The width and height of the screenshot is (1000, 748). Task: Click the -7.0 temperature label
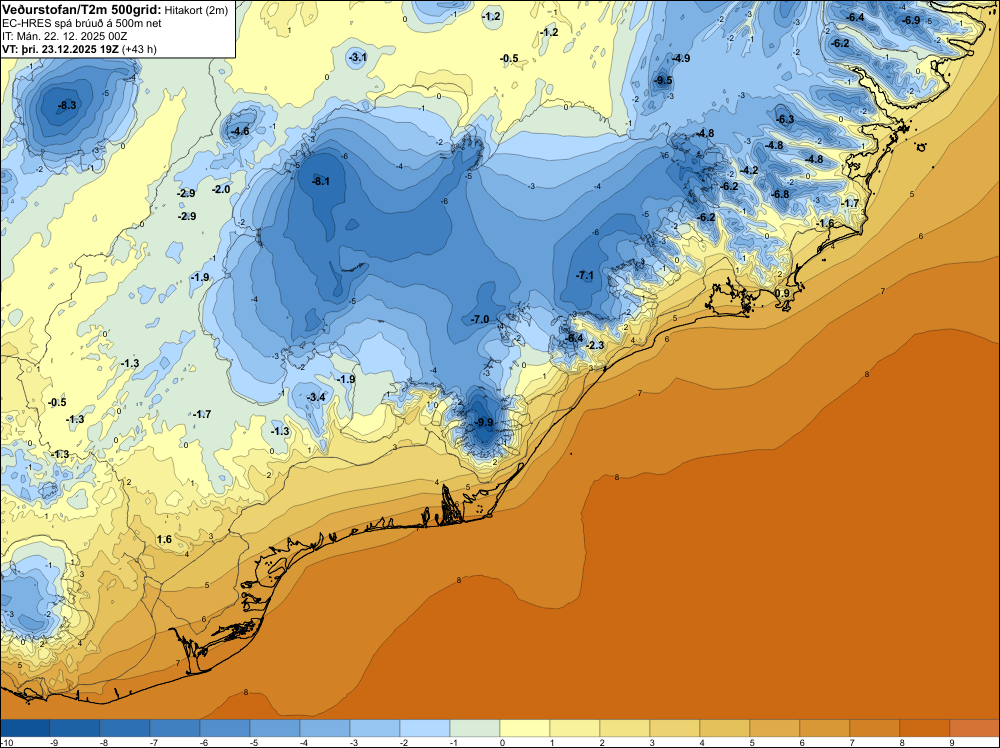click(480, 319)
